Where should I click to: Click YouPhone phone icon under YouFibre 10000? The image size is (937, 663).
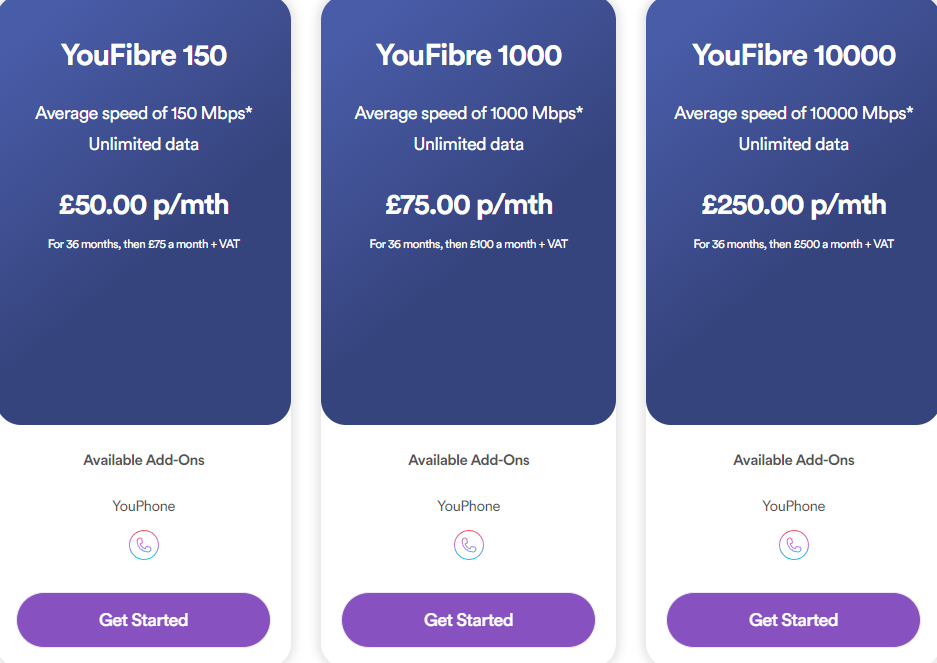coord(794,545)
